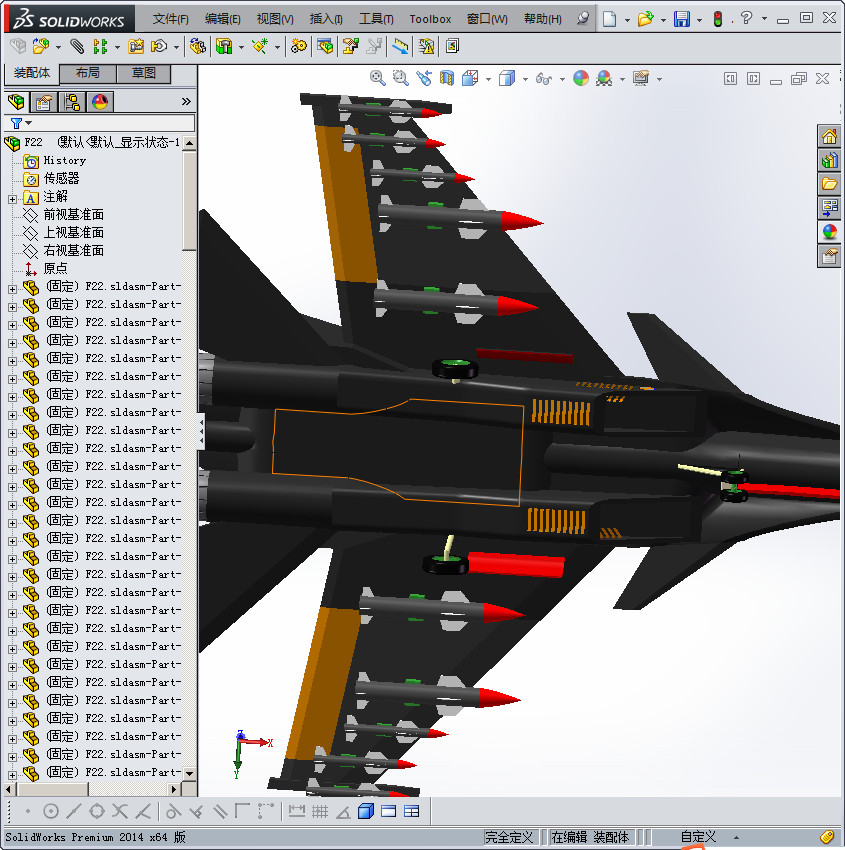Toggle single view window icon in bottom toolbar
Viewport: 845px width, 850px height.
click(x=389, y=812)
